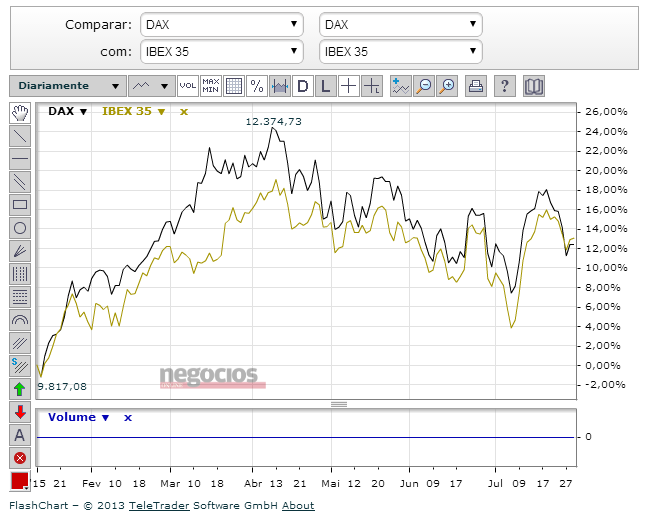This screenshot has width=647, height=529.
Task: Toggle the D button in toolbar
Action: click(x=303, y=86)
